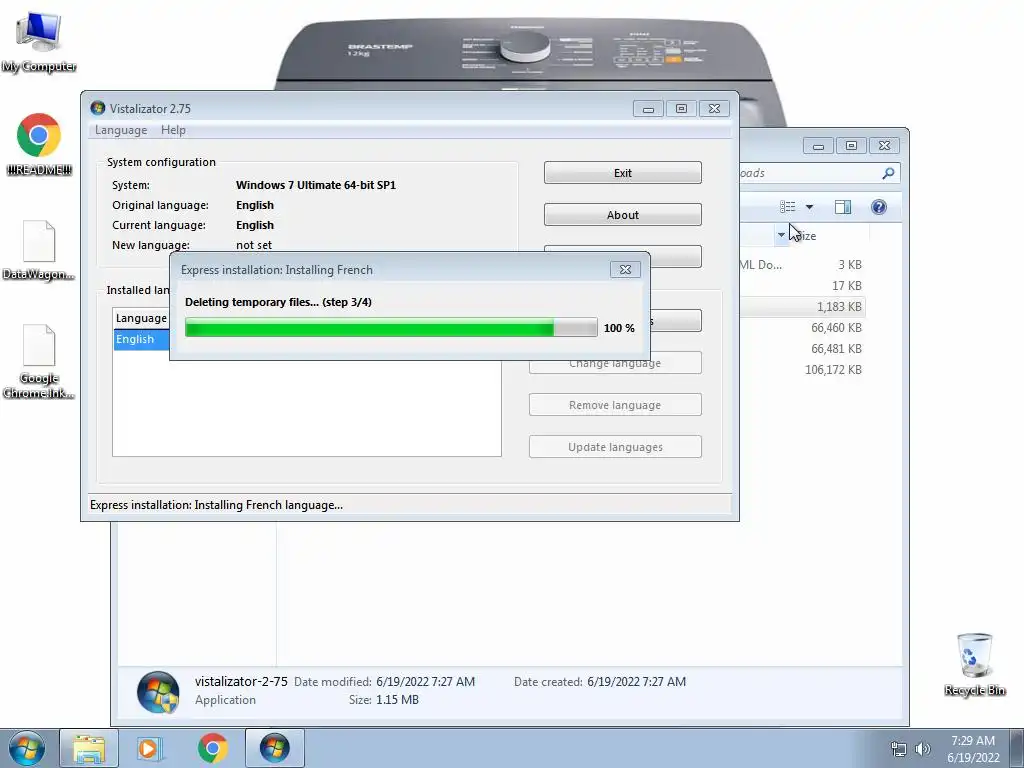Select the 106,172 KB file row
The image size is (1024, 768).
click(803, 370)
